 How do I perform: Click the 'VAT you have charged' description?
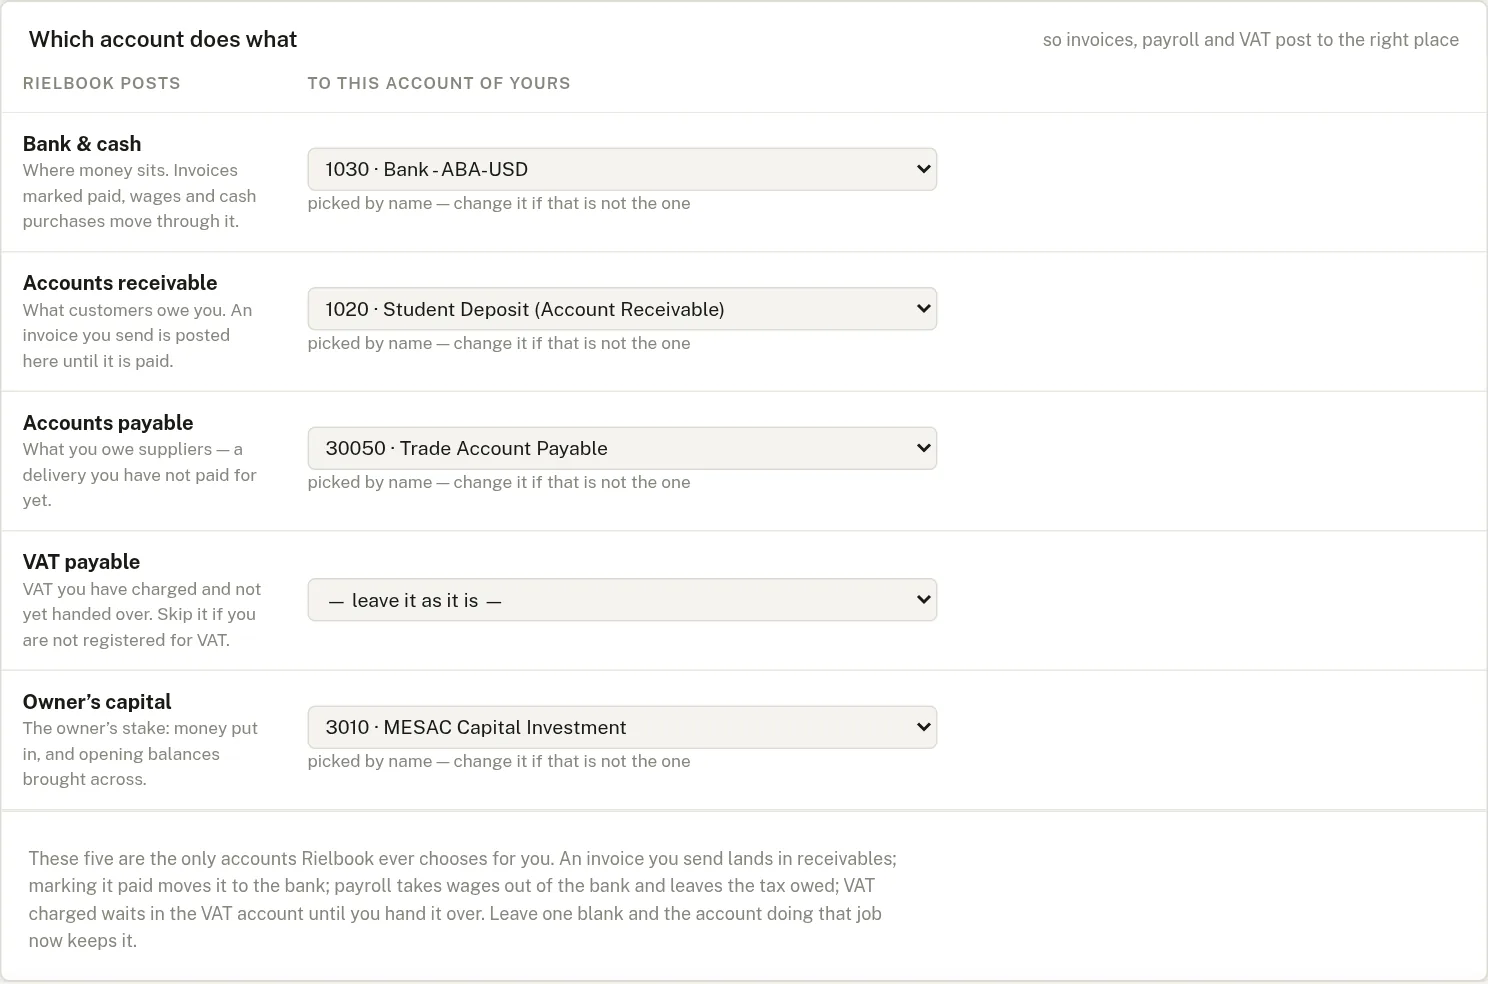[142, 614]
